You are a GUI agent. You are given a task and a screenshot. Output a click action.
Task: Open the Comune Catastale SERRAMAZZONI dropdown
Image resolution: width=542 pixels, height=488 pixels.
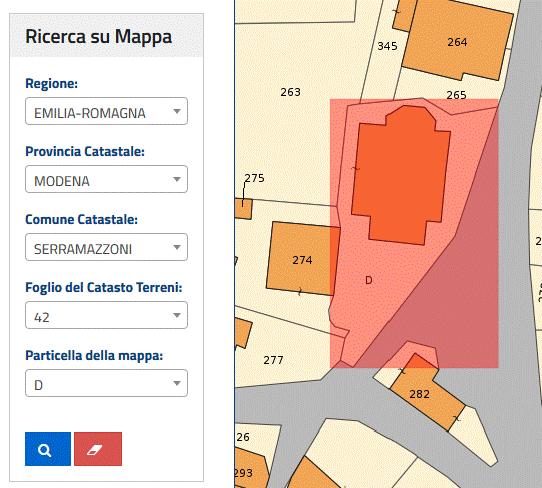pyautogui.click(x=106, y=247)
